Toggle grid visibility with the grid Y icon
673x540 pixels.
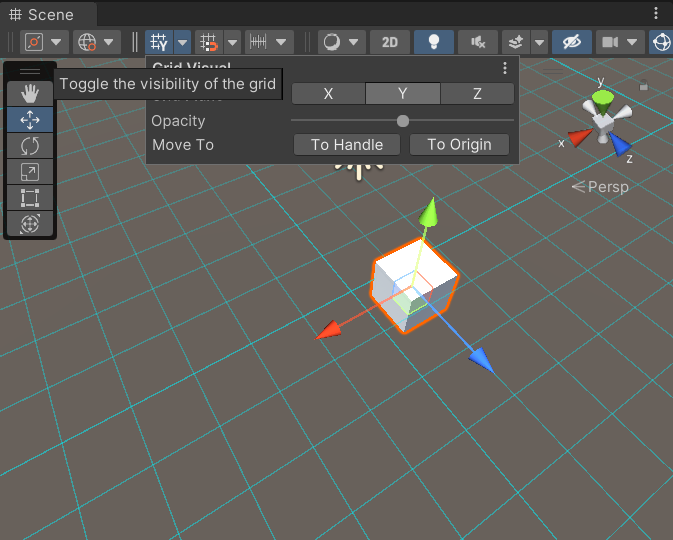(159, 42)
